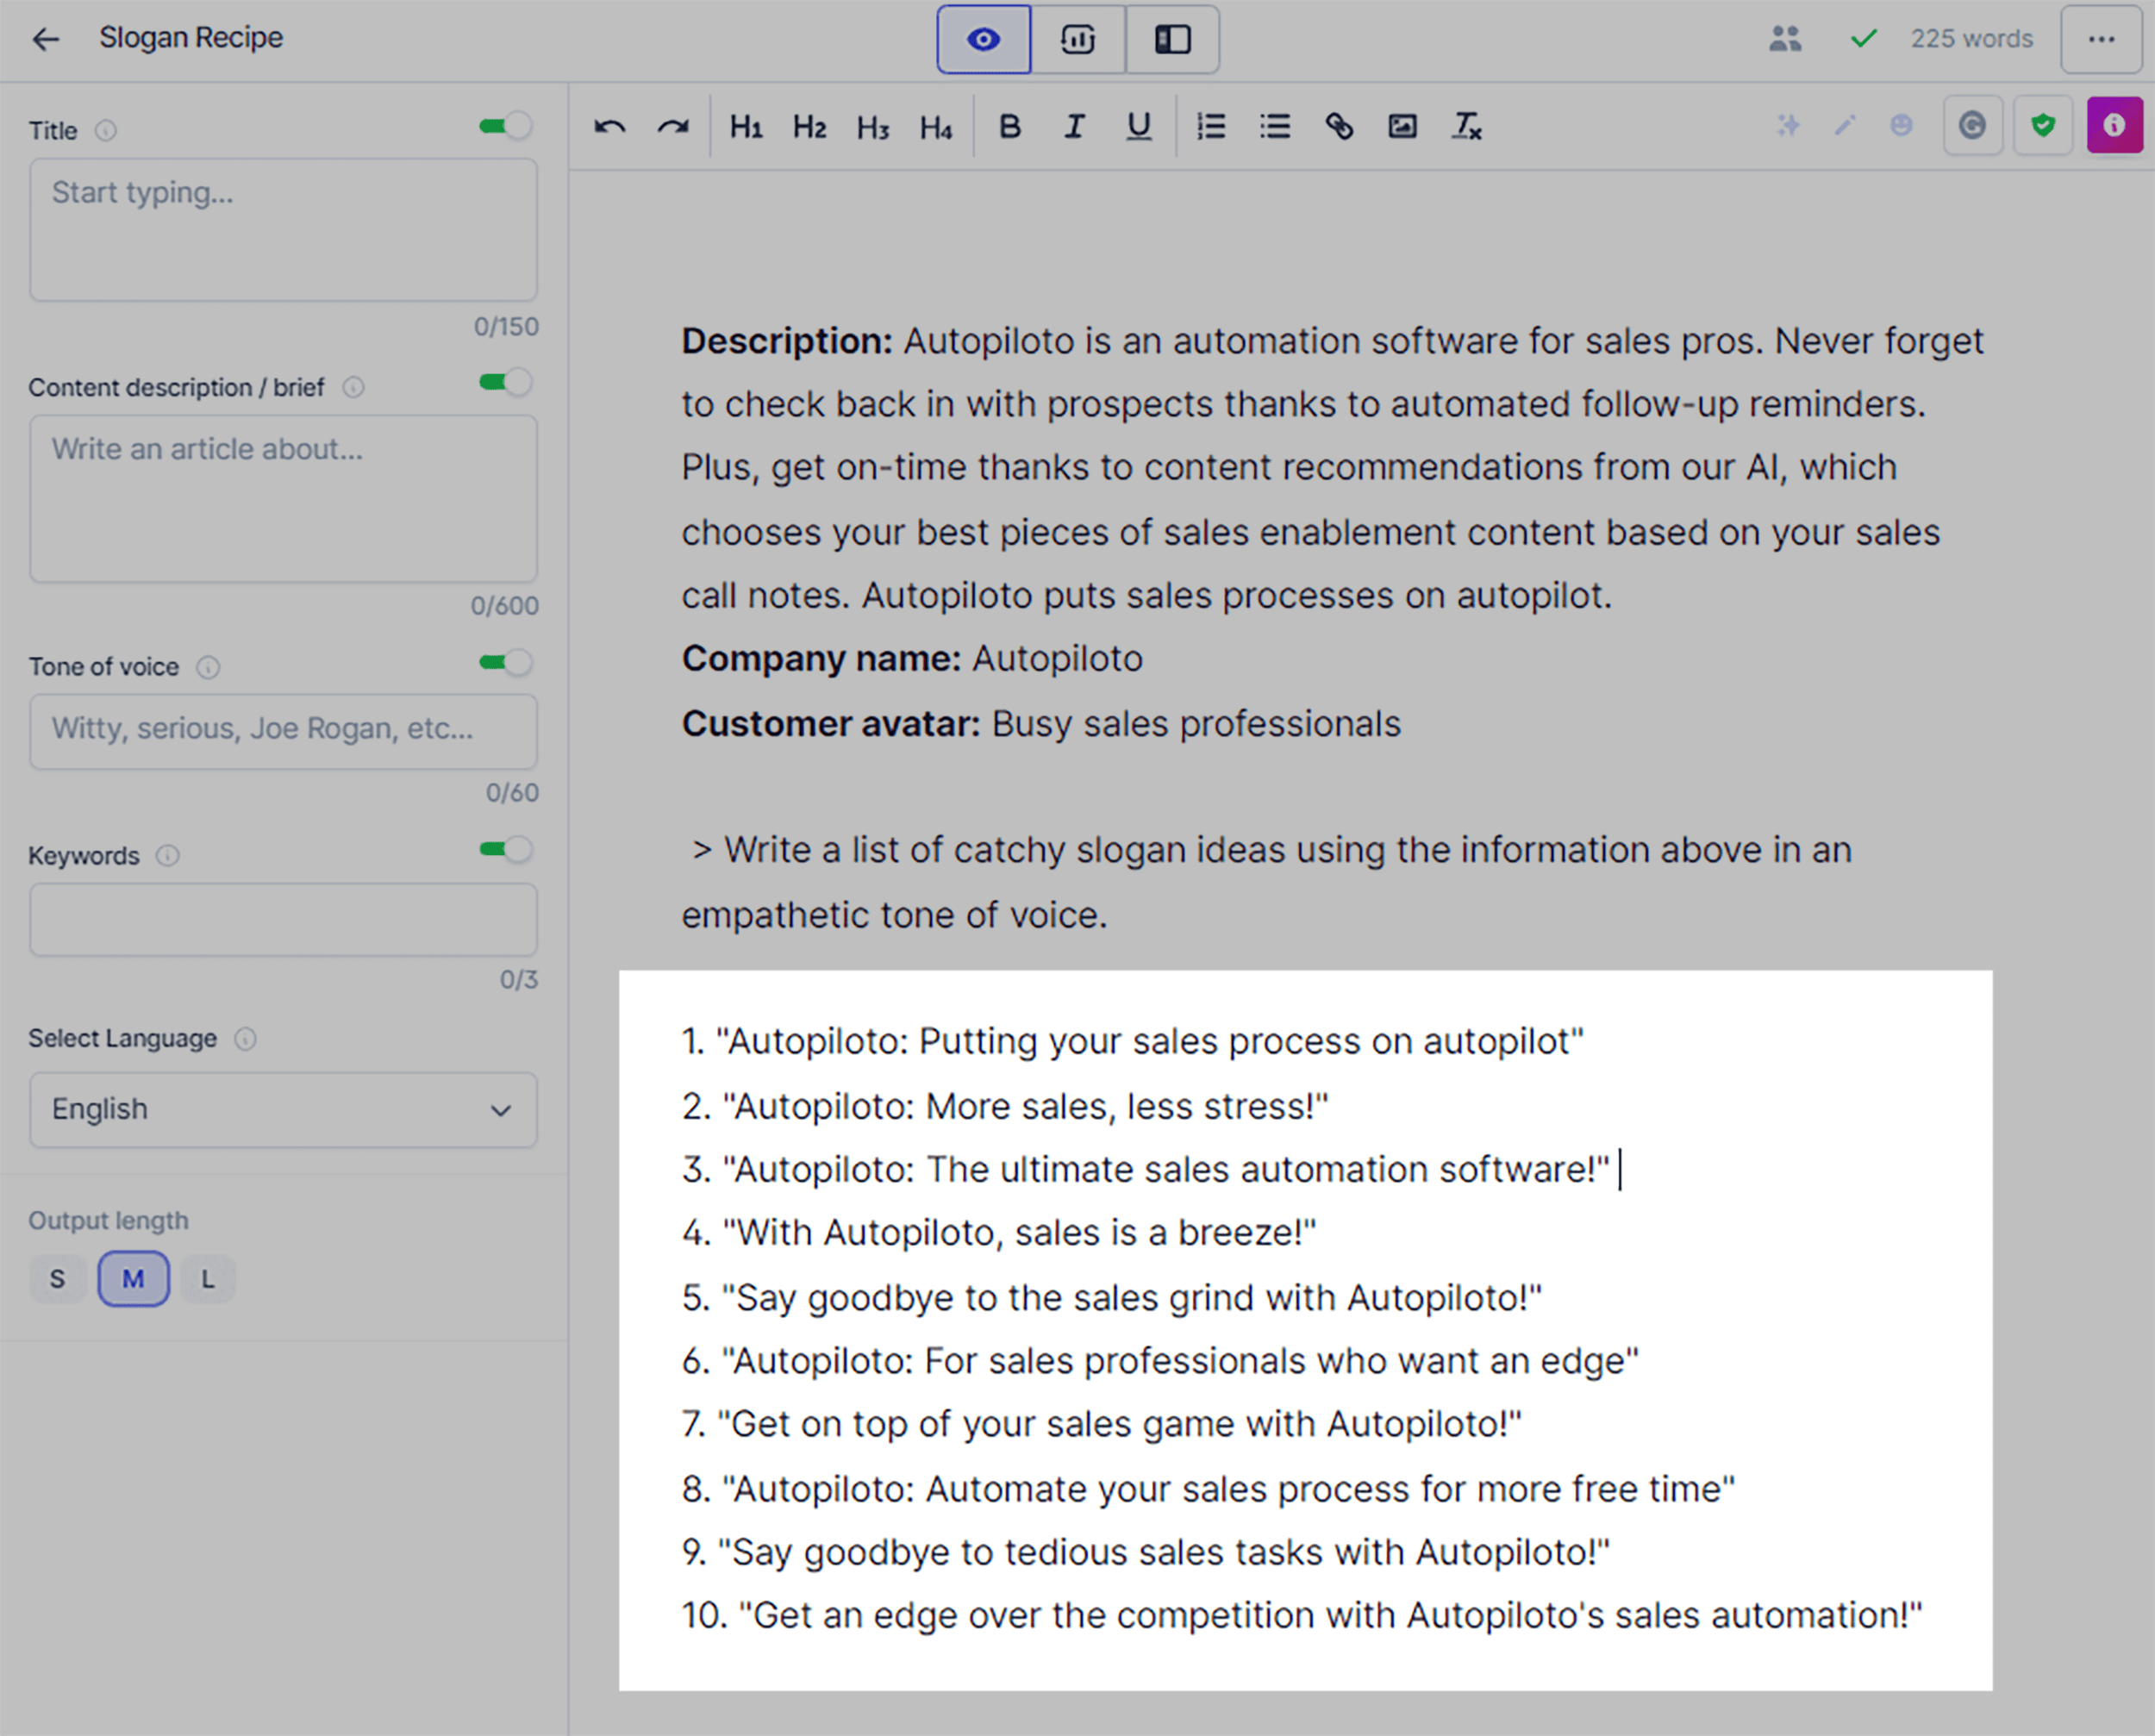The image size is (2155, 1736).
Task: Apply a numbered list to the text
Action: tap(1210, 126)
